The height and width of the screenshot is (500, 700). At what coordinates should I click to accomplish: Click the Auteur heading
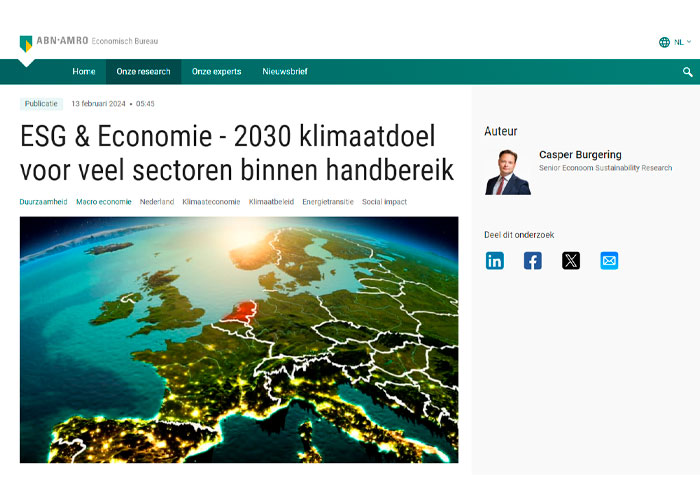point(500,131)
